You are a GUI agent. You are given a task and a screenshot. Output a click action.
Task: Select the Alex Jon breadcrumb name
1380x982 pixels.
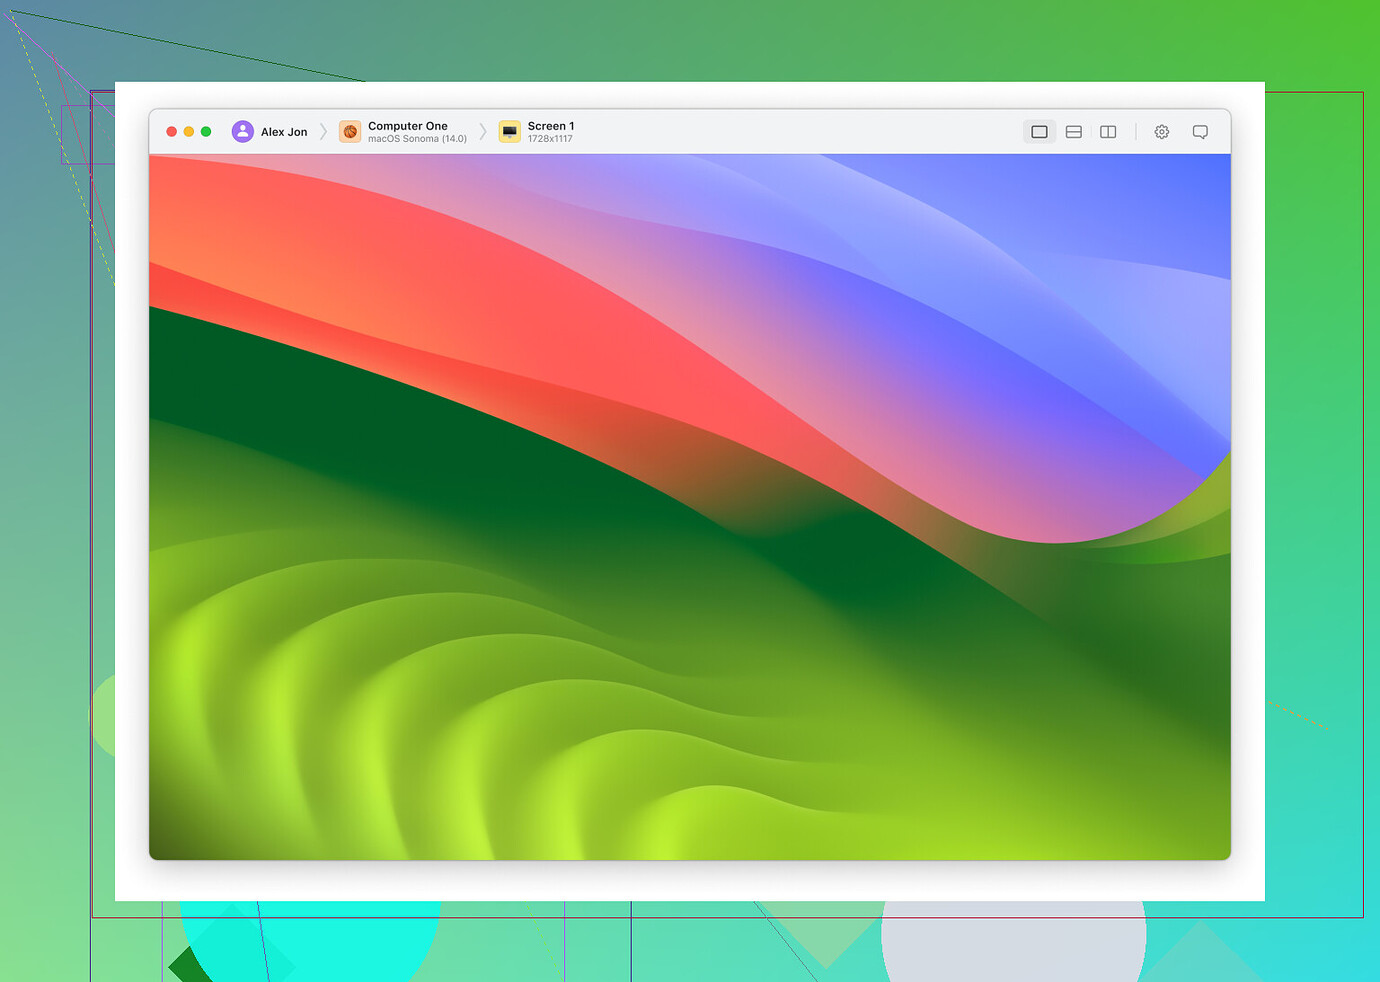pos(284,132)
